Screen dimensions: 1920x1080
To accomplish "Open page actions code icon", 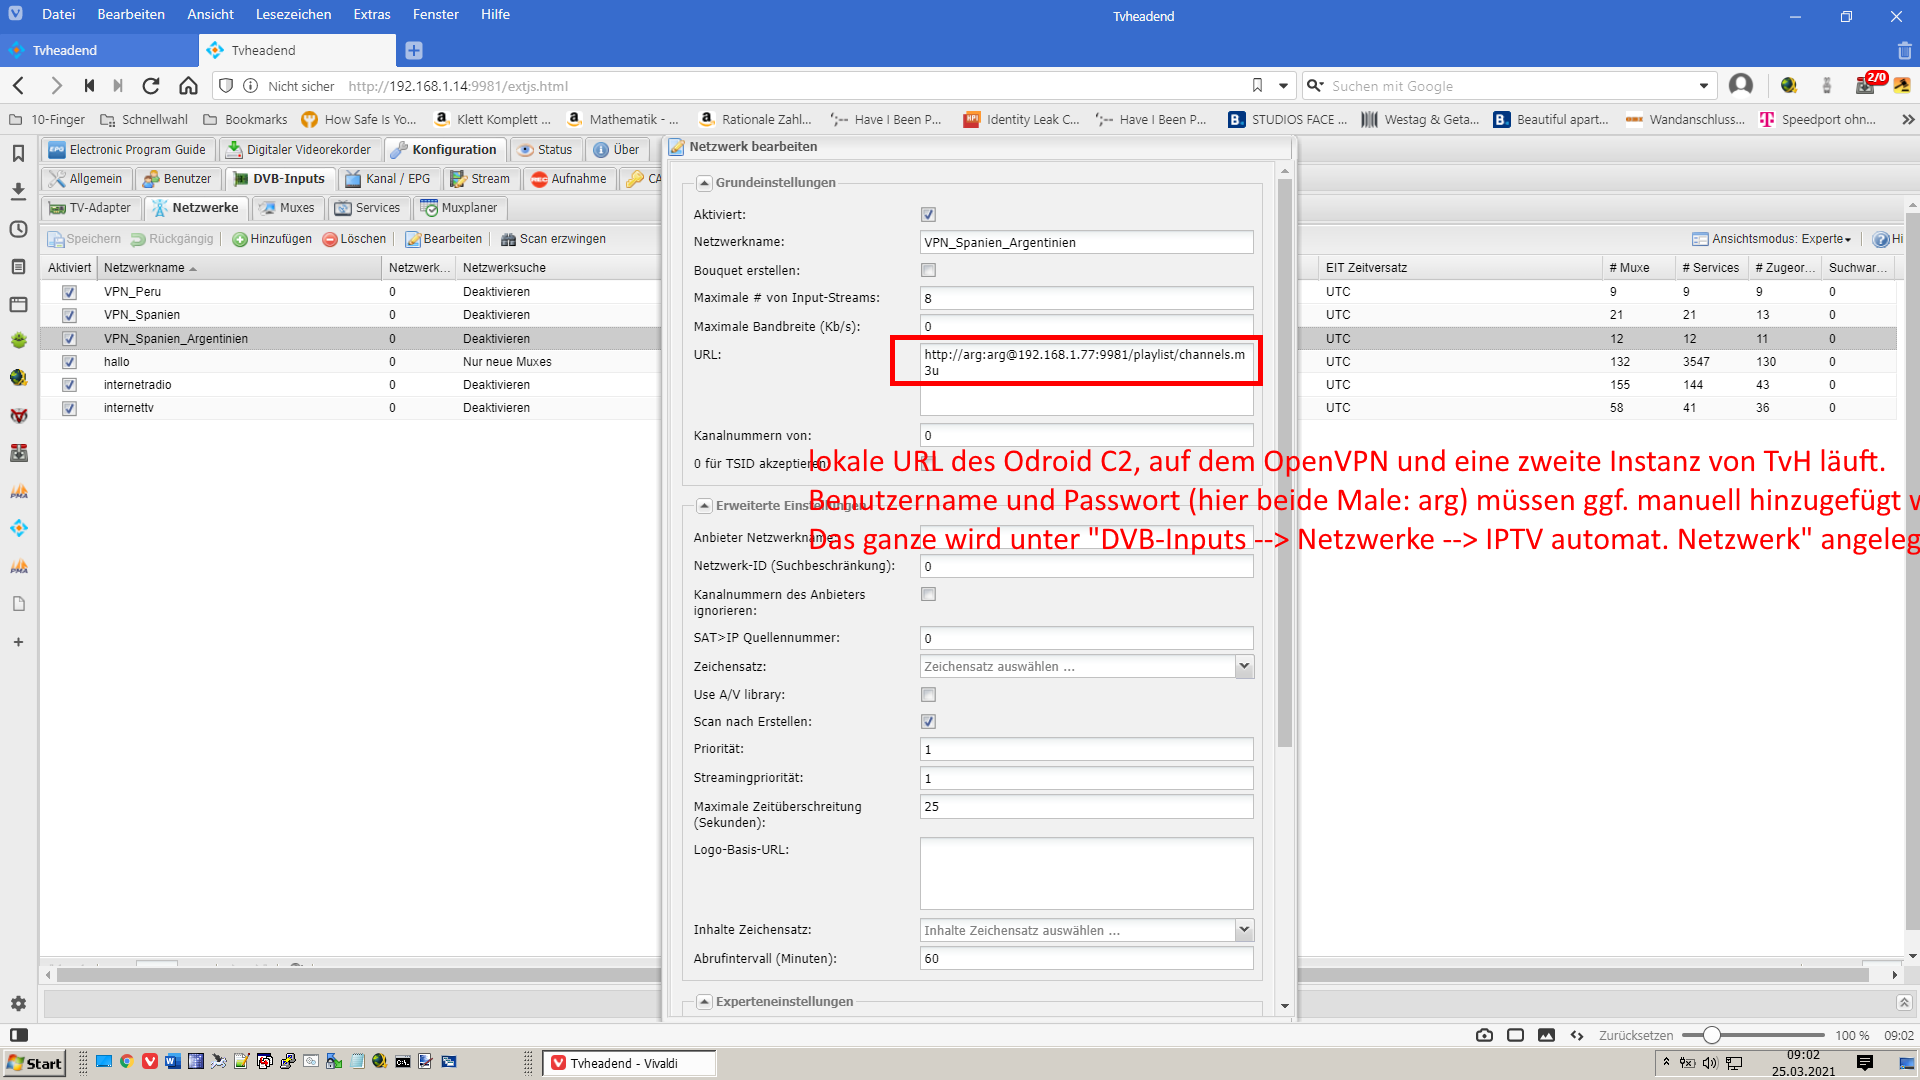I will [x=1577, y=1035].
